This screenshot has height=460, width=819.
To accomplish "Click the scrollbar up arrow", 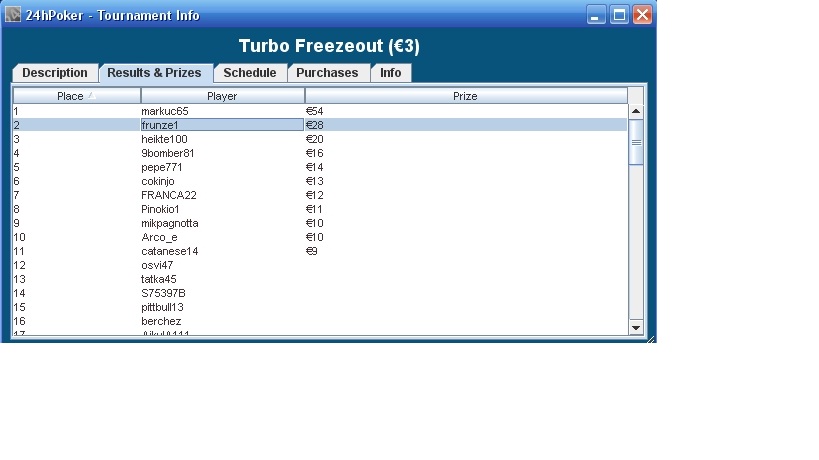I will pos(636,111).
